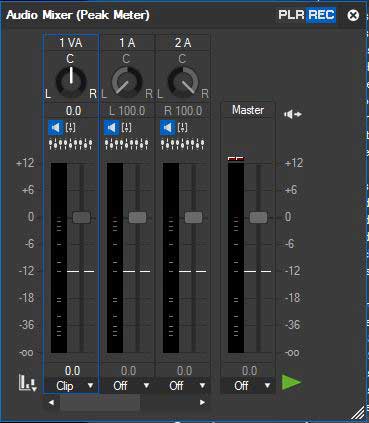Image resolution: width=369 pixels, height=423 pixels.
Task: Click the 2 A peak level meter
Action: (171, 258)
